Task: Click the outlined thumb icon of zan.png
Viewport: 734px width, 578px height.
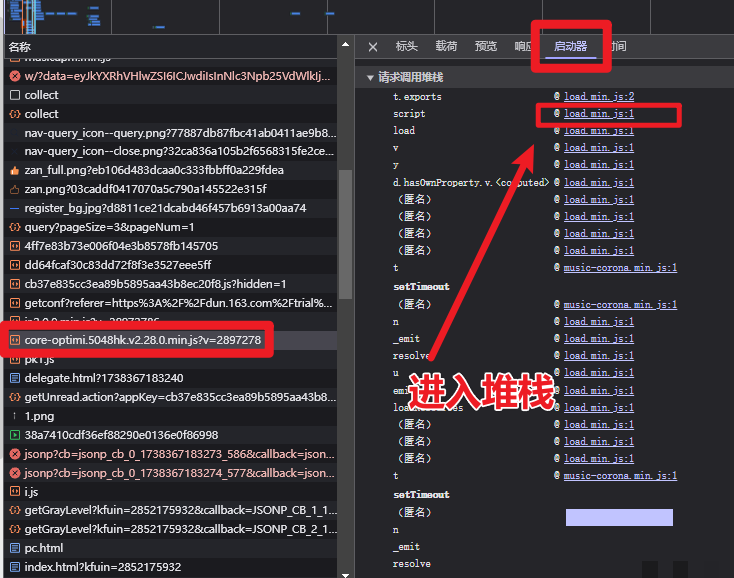Action: click(x=15, y=190)
